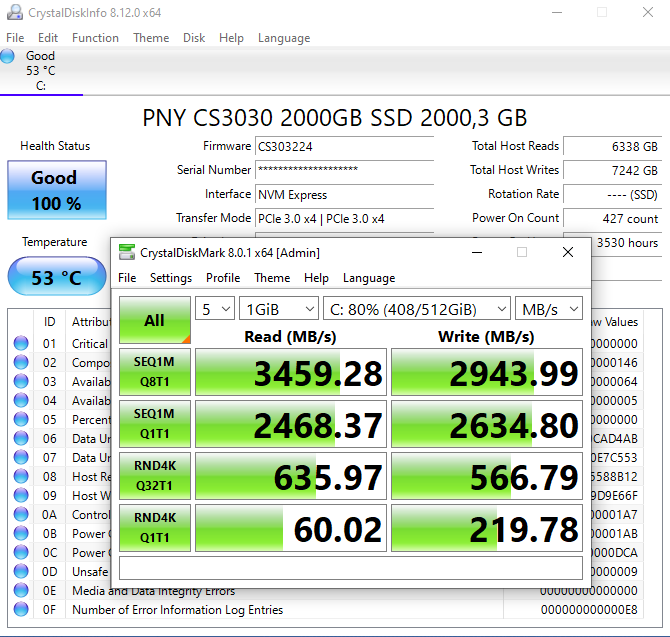Open Language menu in CrystalDiskMark
Viewport: 670px width, 637px height.
click(x=369, y=278)
